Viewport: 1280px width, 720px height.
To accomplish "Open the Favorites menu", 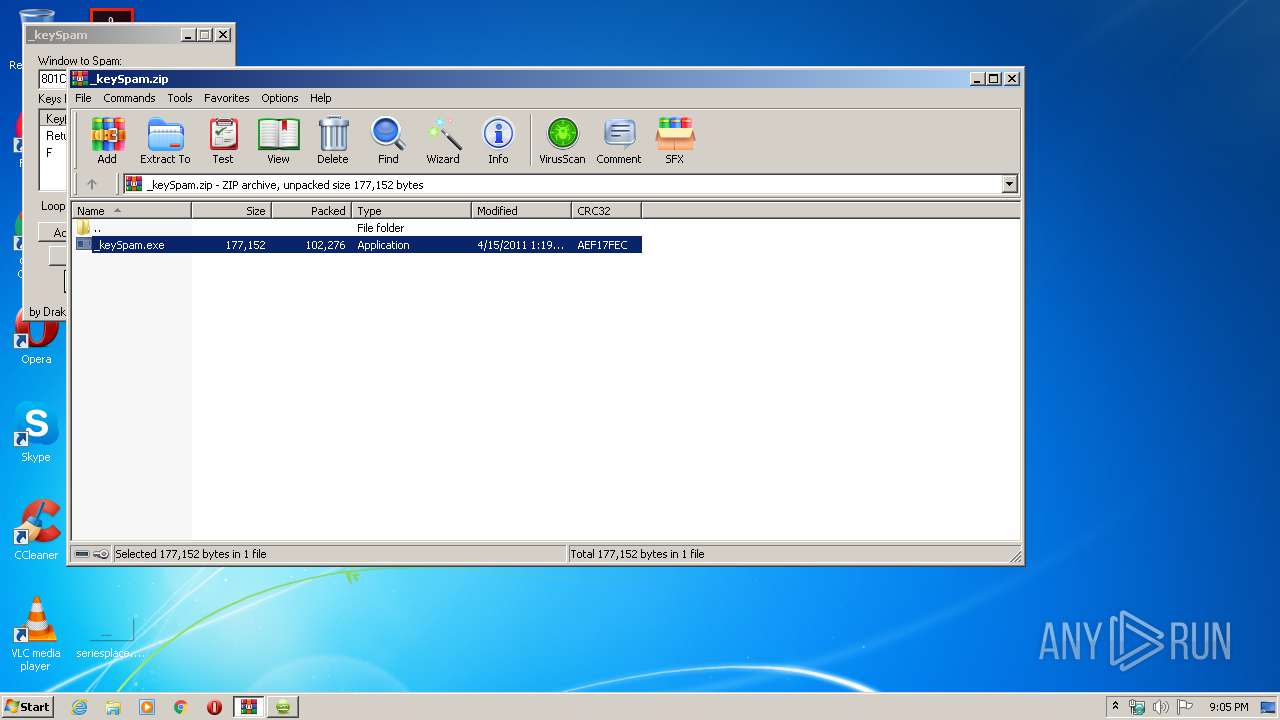I will (x=227, y=98).
